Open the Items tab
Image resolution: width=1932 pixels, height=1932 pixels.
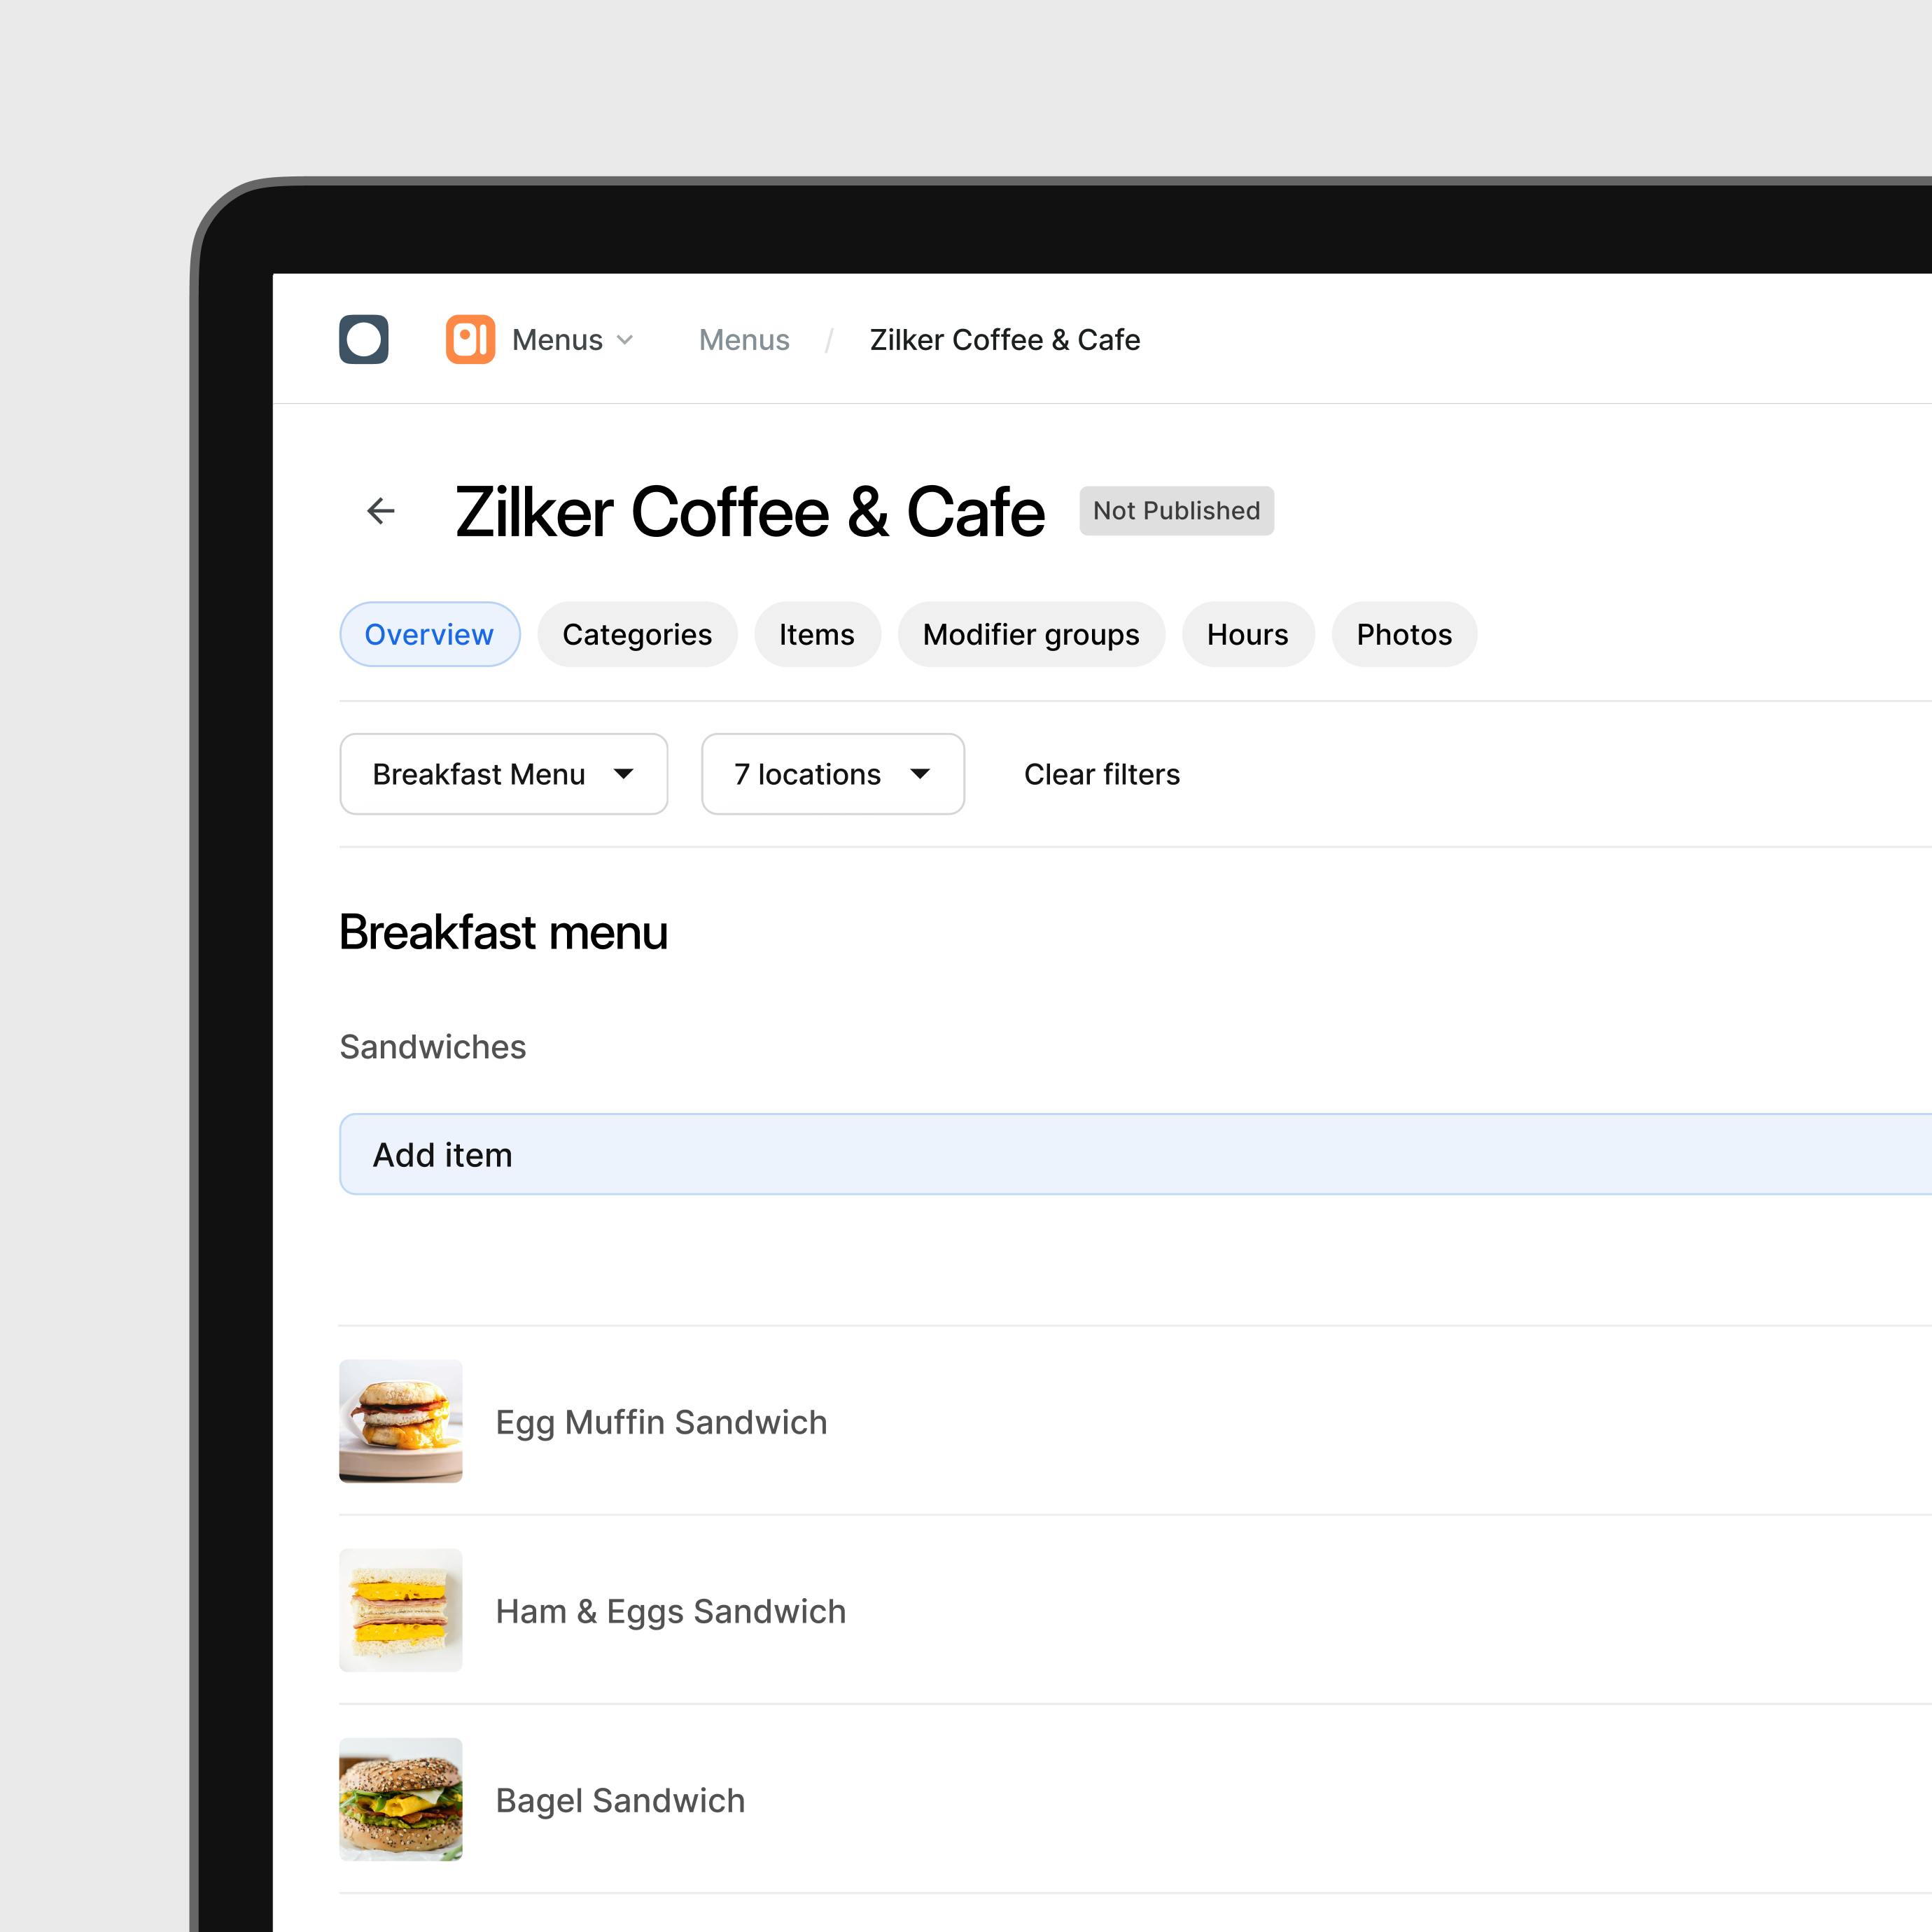click(816, 634)
